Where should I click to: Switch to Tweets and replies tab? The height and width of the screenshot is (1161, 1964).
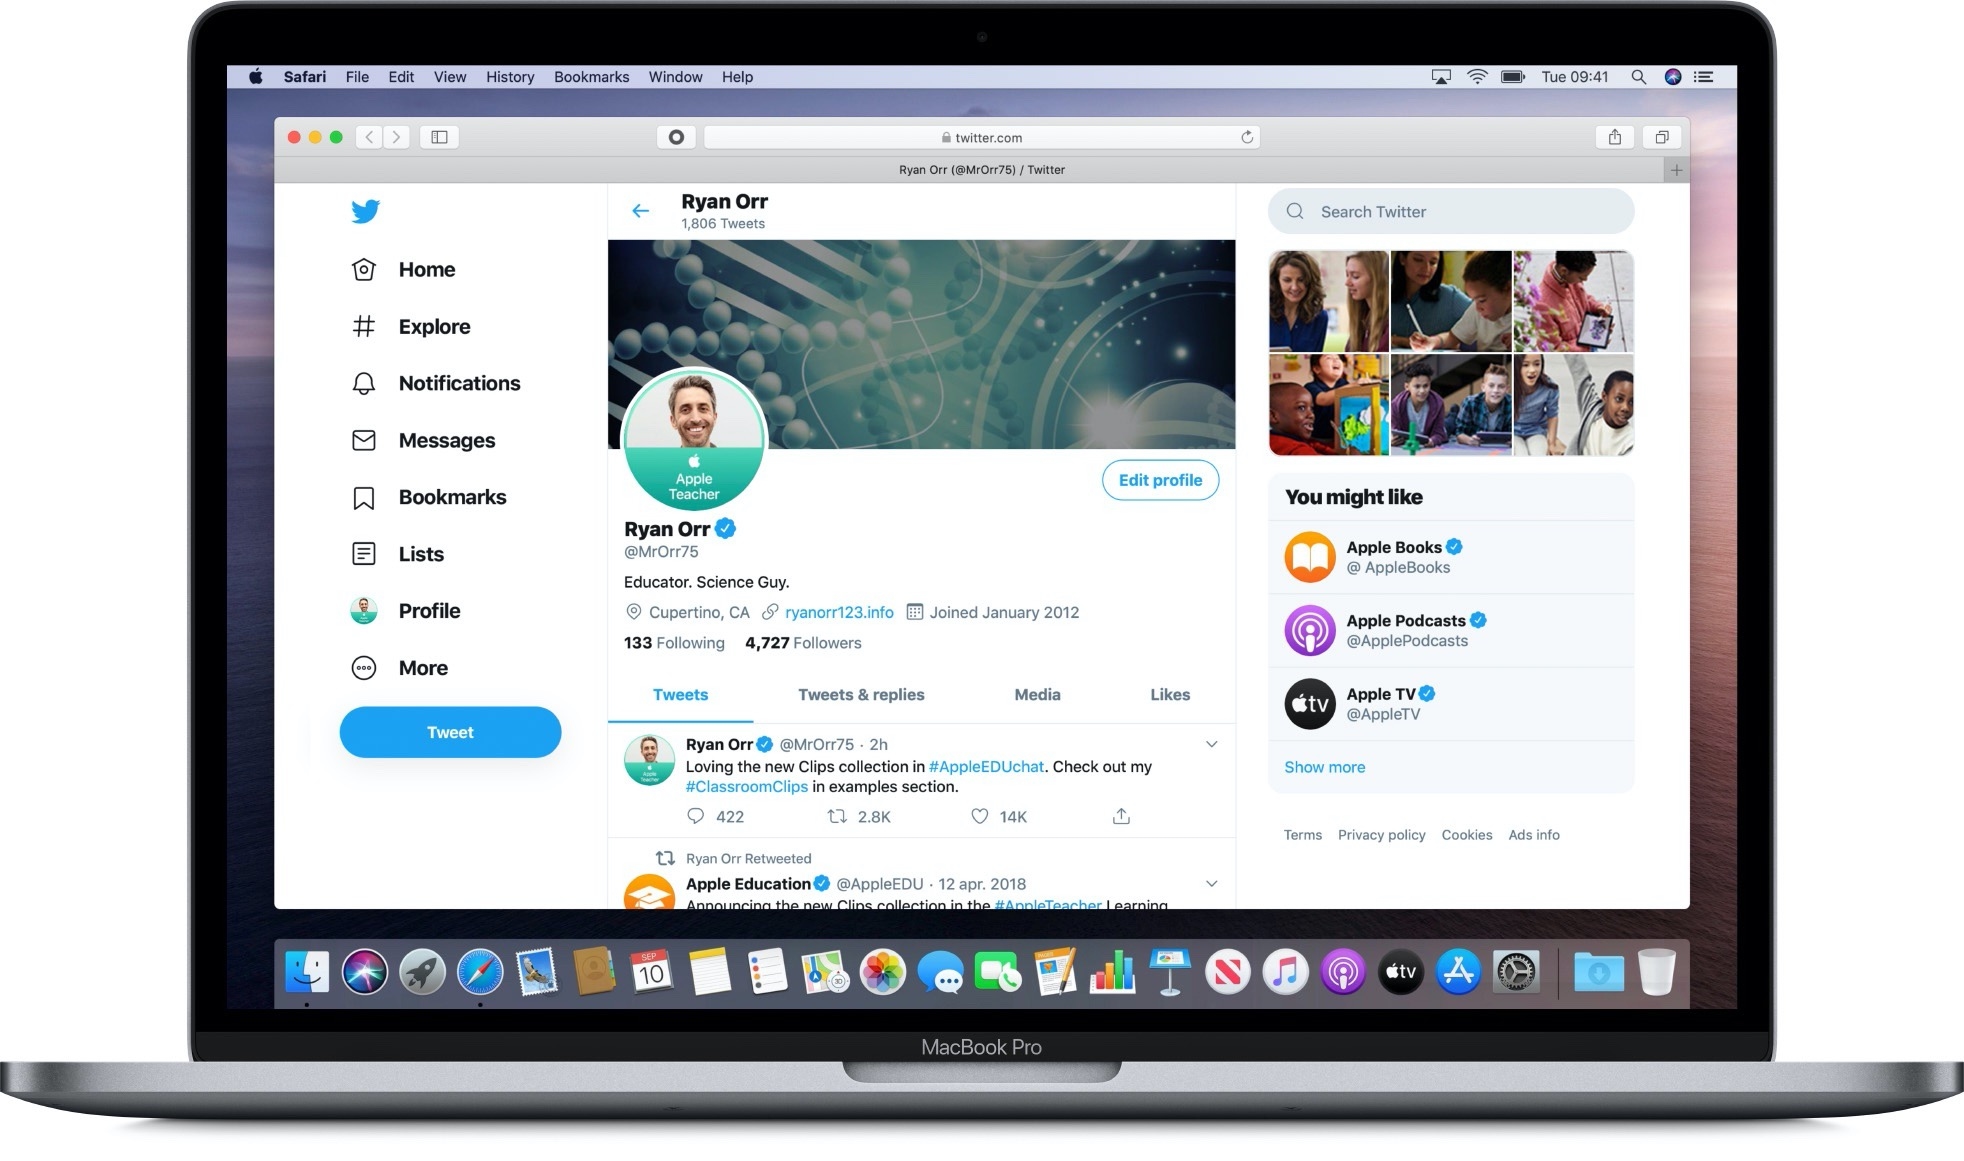(x=861, y=694)
